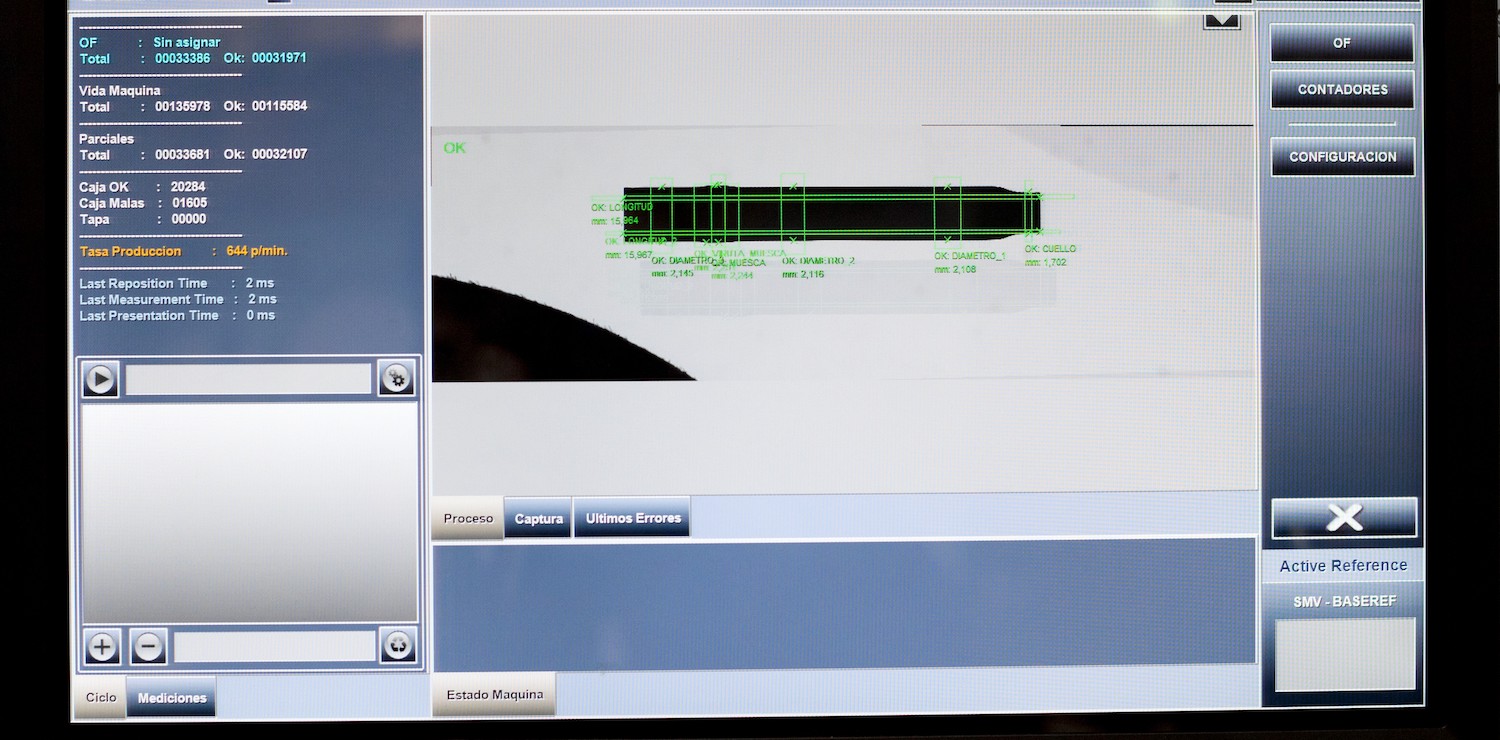Click the text field beside the minus button
Screen dimensions: 1500x740
275,646
